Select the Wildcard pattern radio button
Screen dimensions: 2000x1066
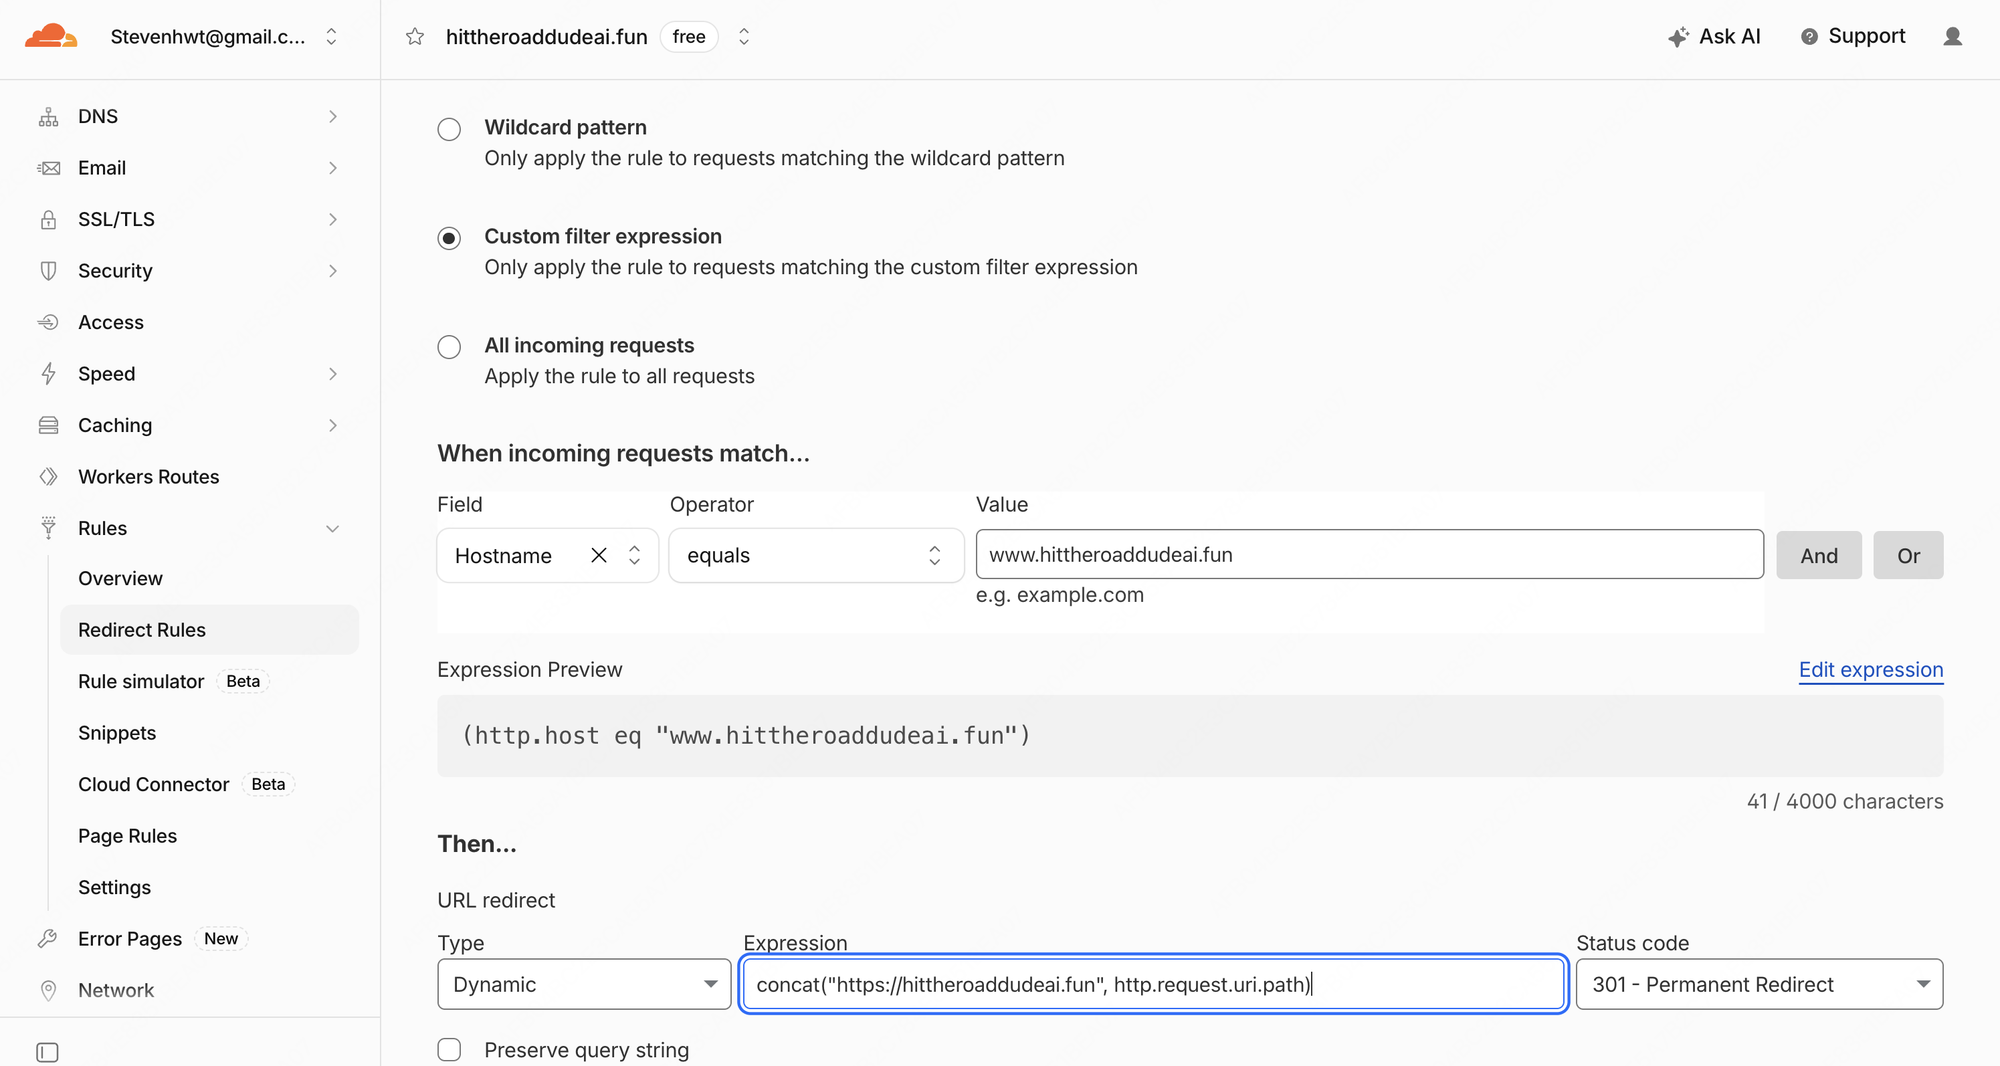click(449, 129)
